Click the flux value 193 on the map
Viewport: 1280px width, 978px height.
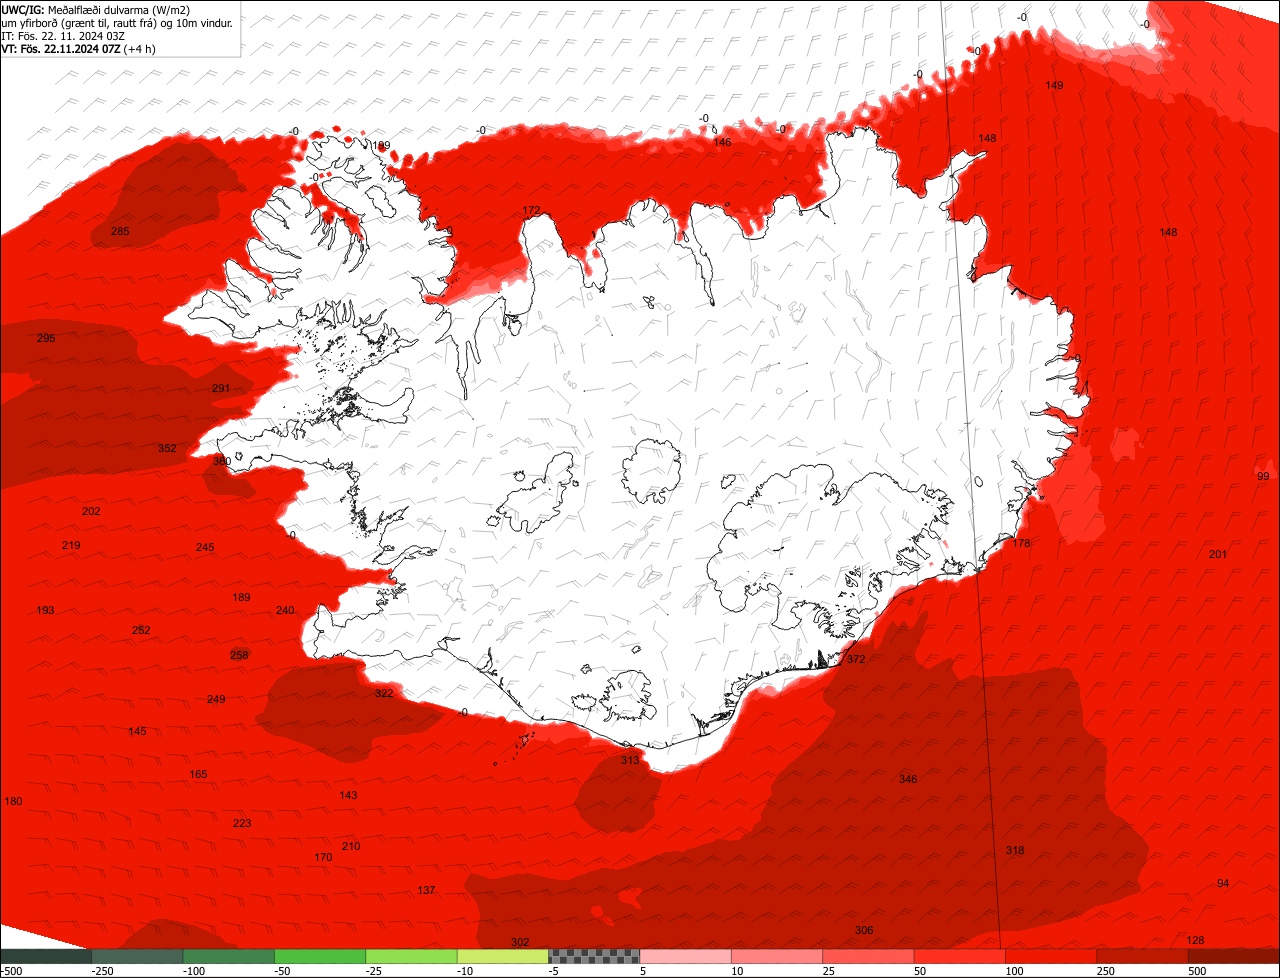click(46, 610)
